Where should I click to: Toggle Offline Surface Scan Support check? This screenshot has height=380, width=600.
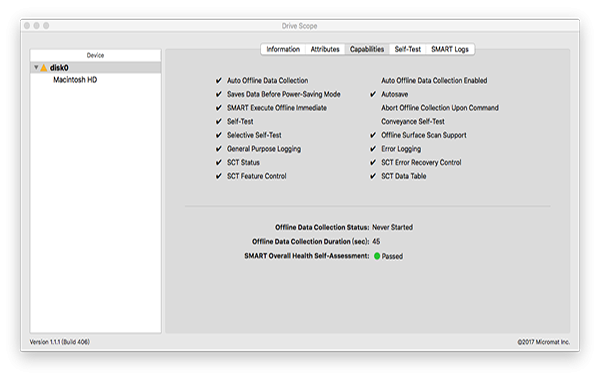coord(373,135)
